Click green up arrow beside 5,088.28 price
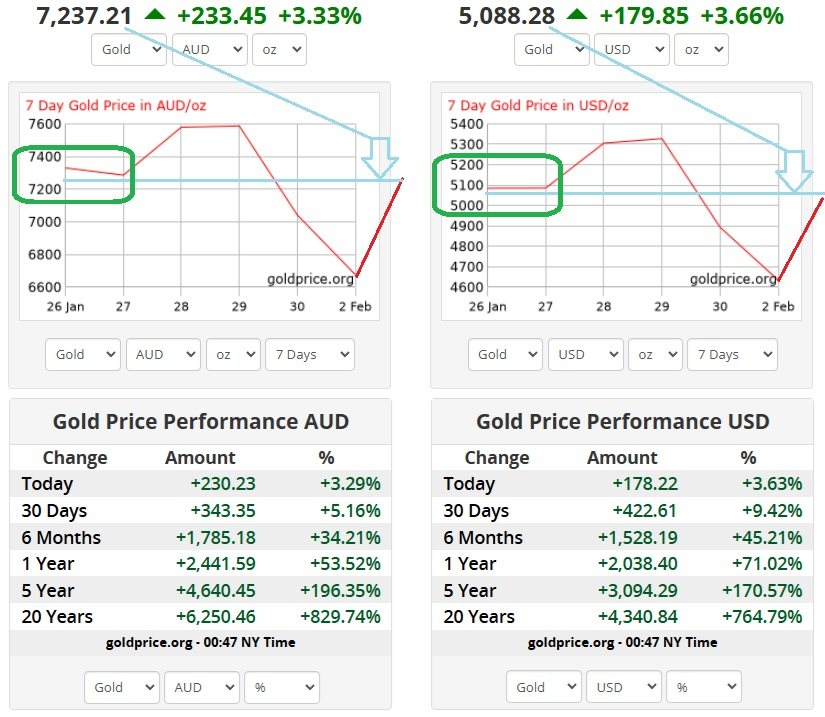The width and height of the screenshot is (825, 717). 577,14
